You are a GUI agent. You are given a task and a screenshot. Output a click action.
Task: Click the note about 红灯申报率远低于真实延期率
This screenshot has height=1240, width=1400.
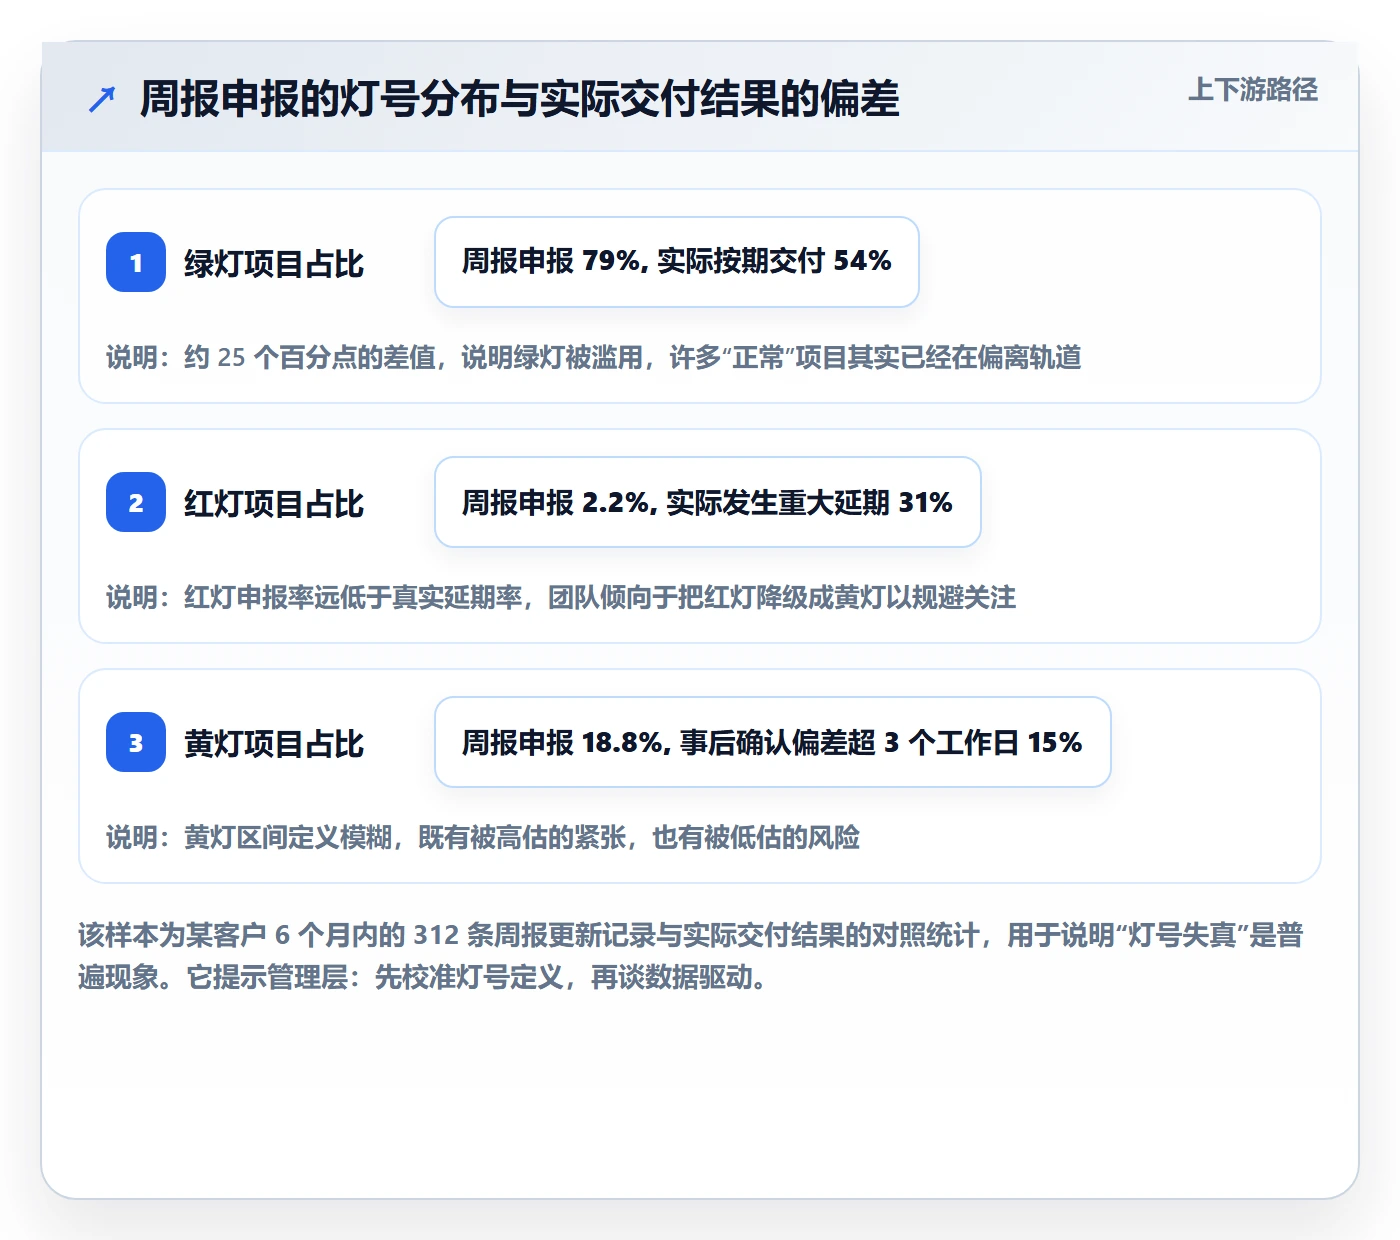point(561,598)
